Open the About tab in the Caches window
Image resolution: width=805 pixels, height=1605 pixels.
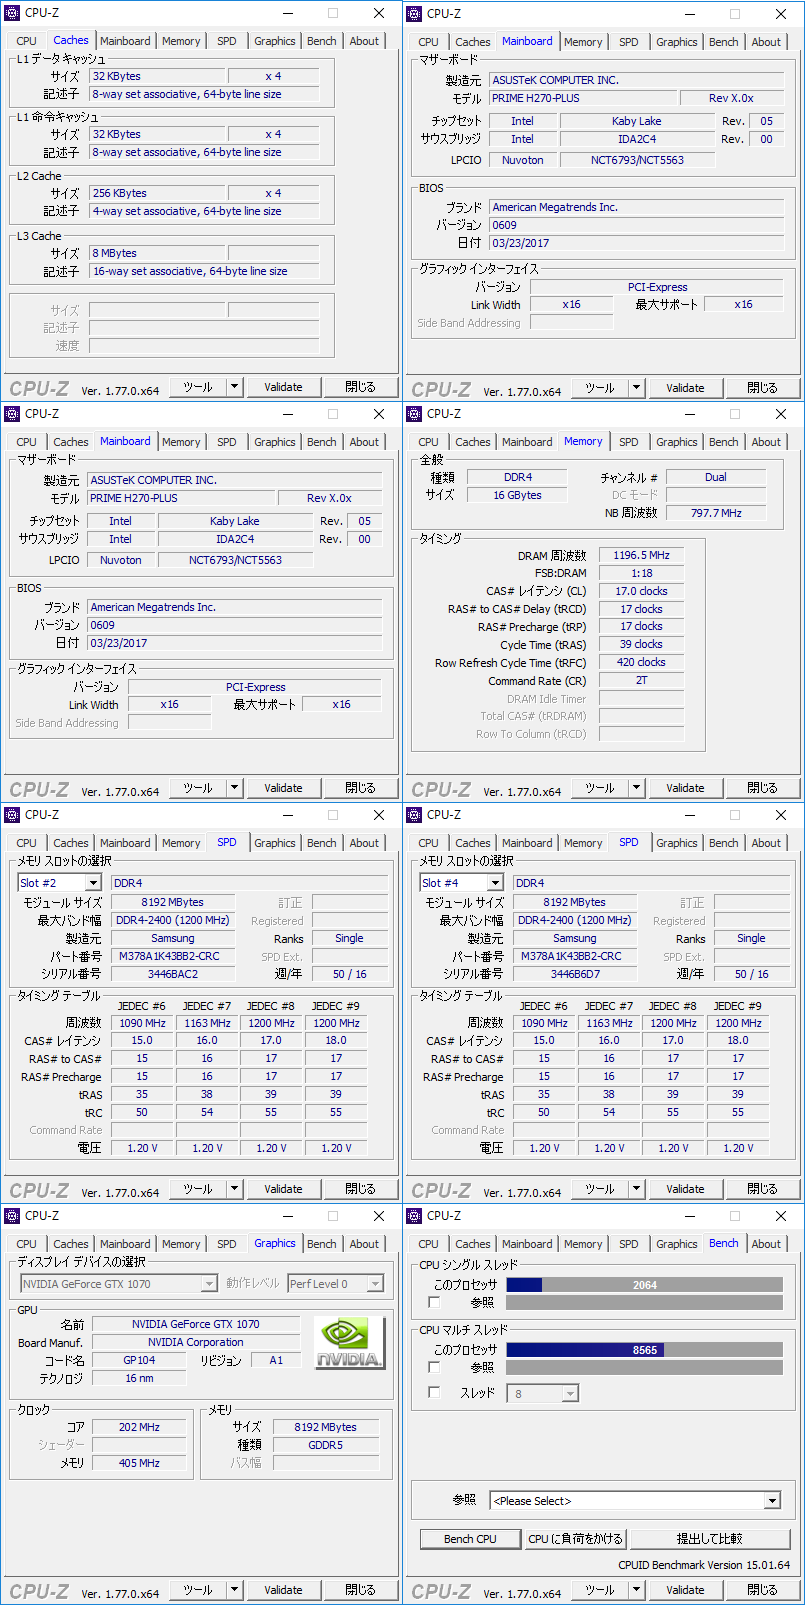point(364,41)
